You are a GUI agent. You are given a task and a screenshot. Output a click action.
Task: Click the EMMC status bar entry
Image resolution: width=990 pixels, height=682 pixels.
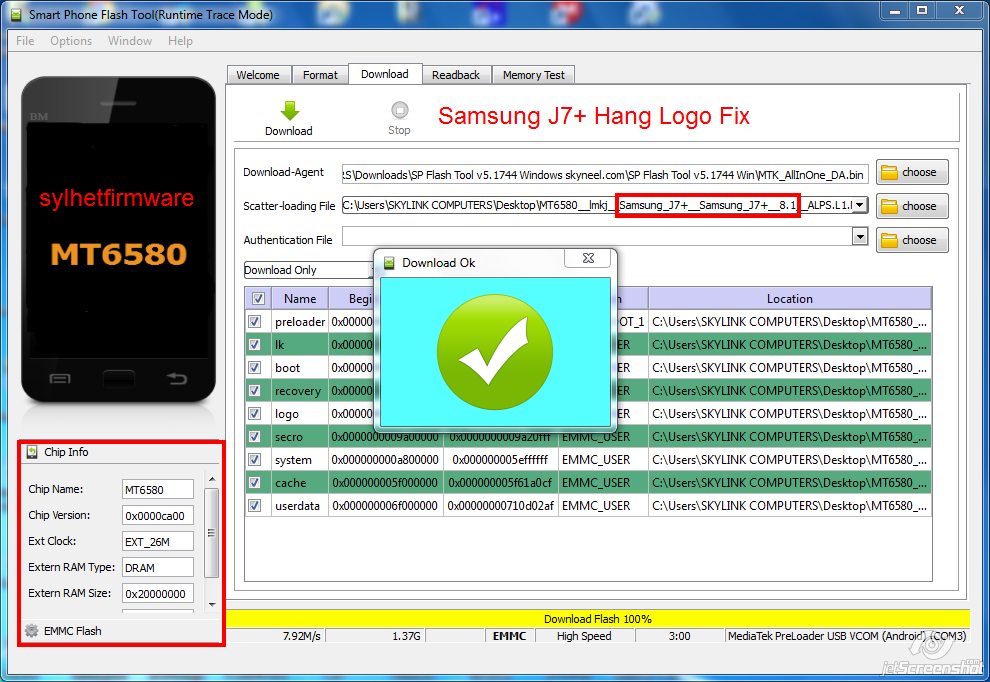pyautogui.click(x=509, y=636)
